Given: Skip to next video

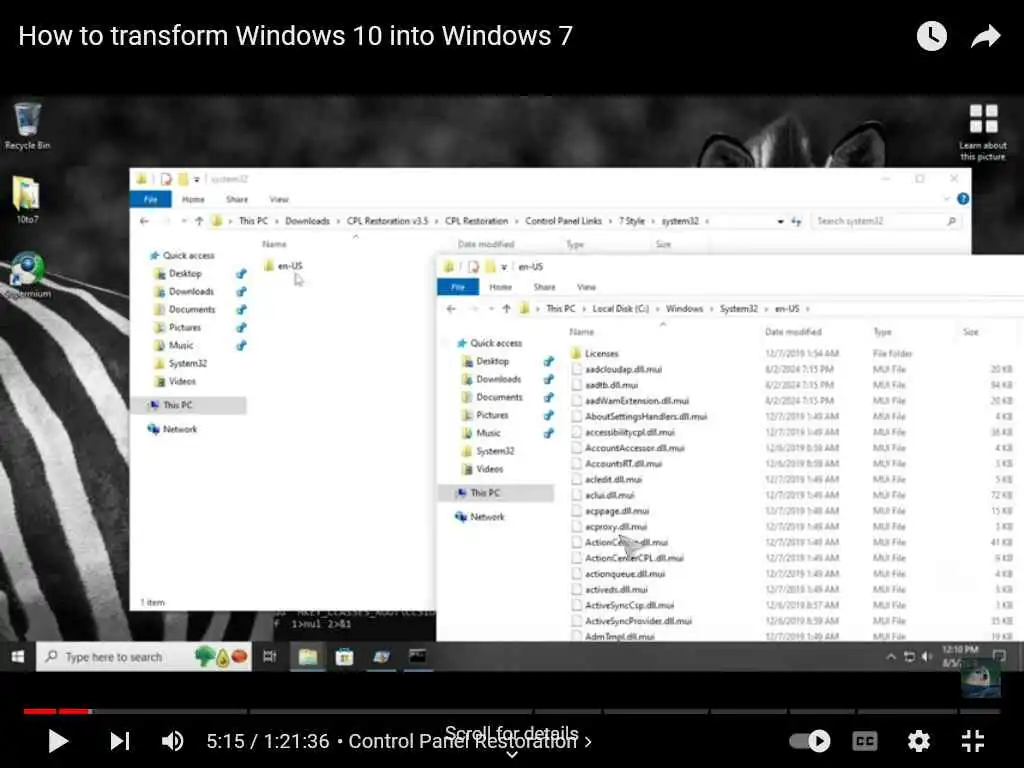Looking at the screenshot, I should coord(120,741).
